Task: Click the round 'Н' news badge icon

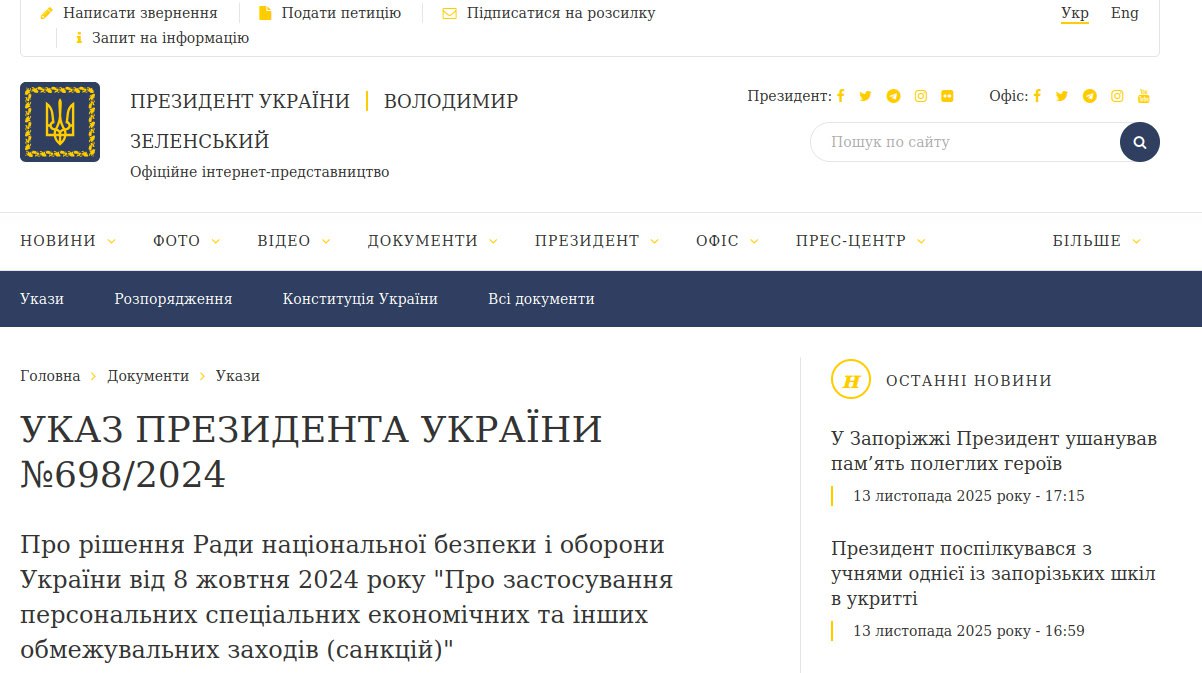Action: (x=851, y=380)
